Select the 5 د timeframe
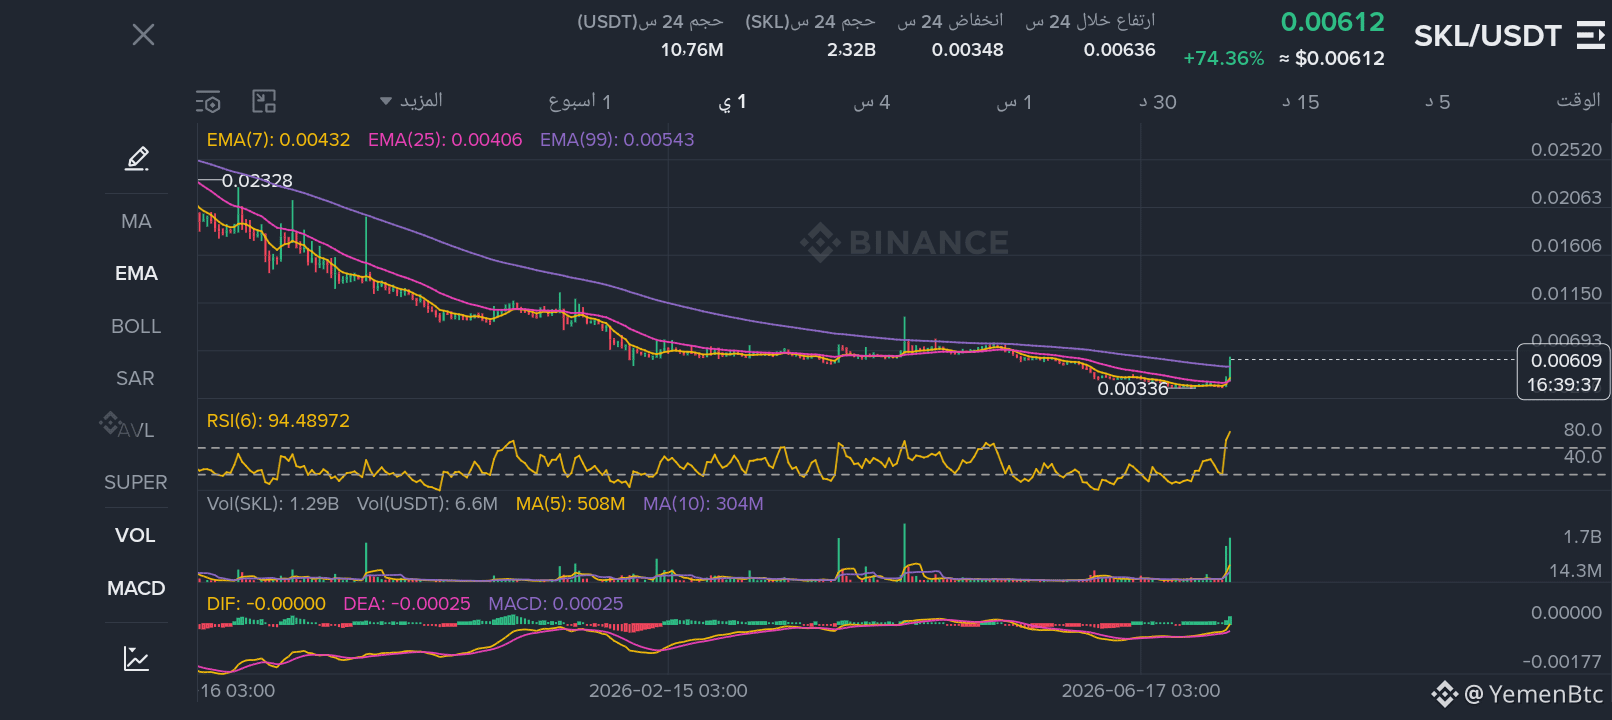 pyautogui.click(x=1438, y=101)
